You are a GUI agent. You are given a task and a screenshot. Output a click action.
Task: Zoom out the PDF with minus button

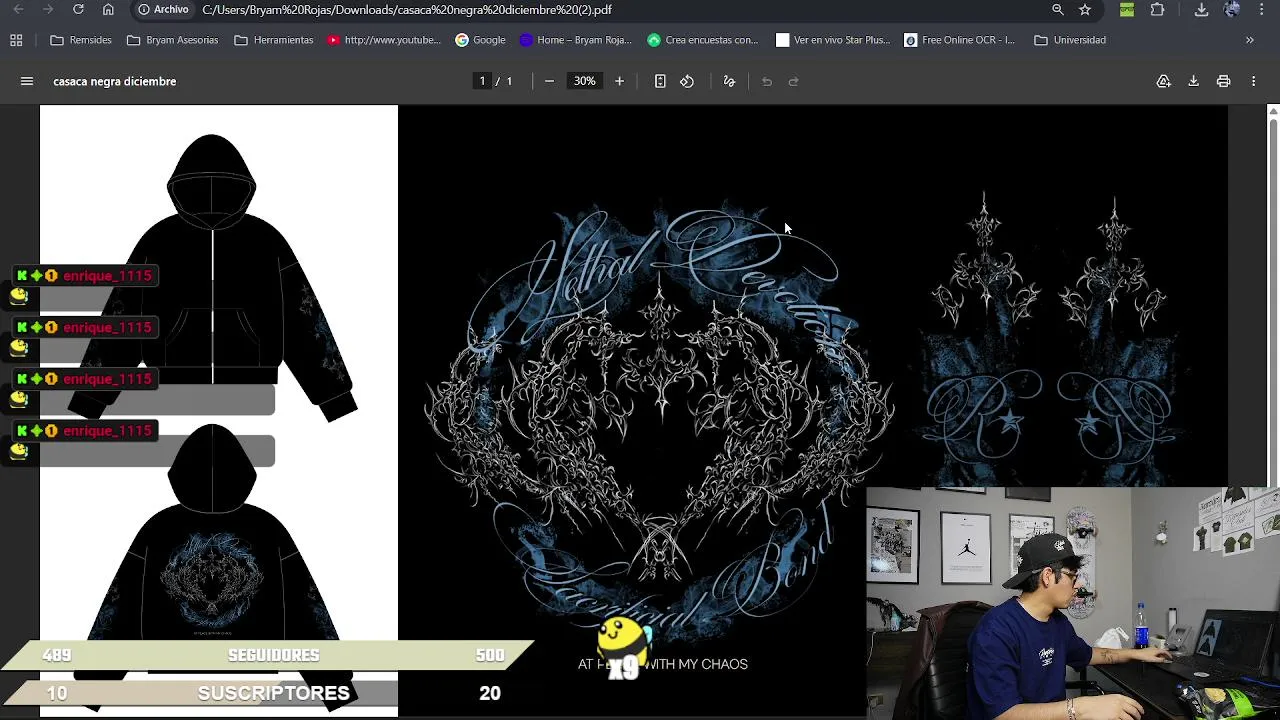click(549, 81)
